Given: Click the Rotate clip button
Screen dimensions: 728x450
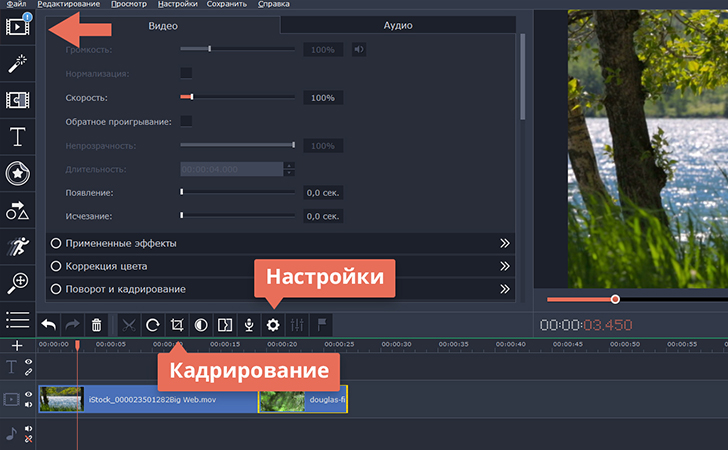Looking at the screenshot, I should [152, 325].
